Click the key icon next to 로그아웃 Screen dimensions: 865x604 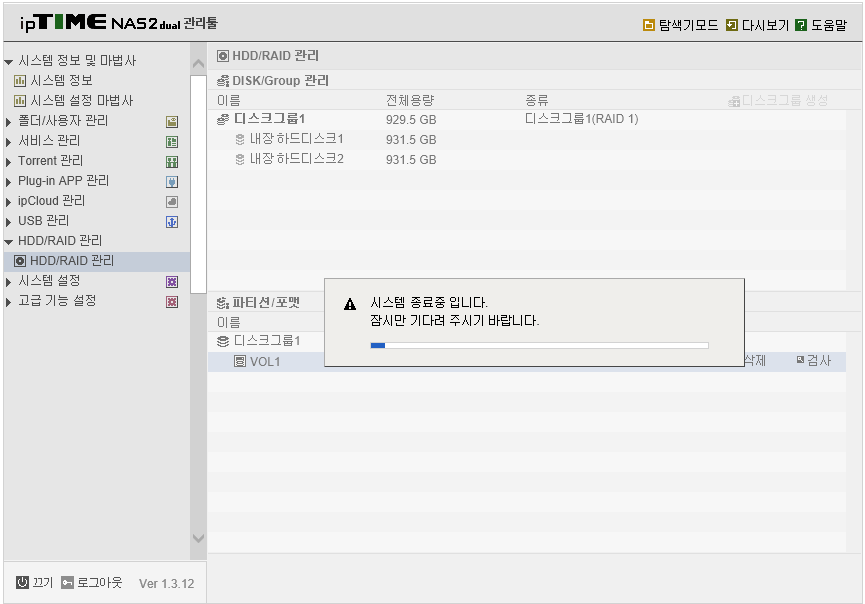pyautogui.click(x=67, y=582)
